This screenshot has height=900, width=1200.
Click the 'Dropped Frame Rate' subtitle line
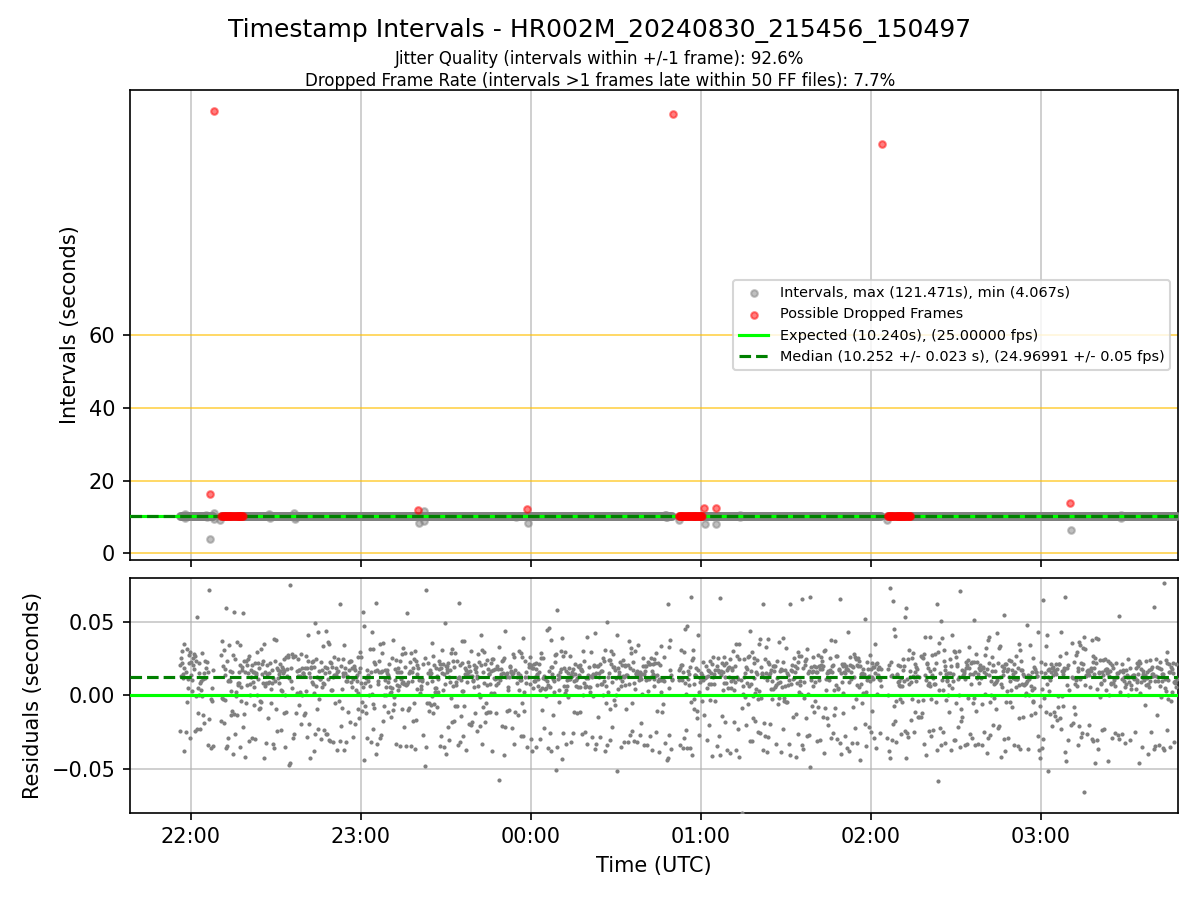click(x=599, y=80)
